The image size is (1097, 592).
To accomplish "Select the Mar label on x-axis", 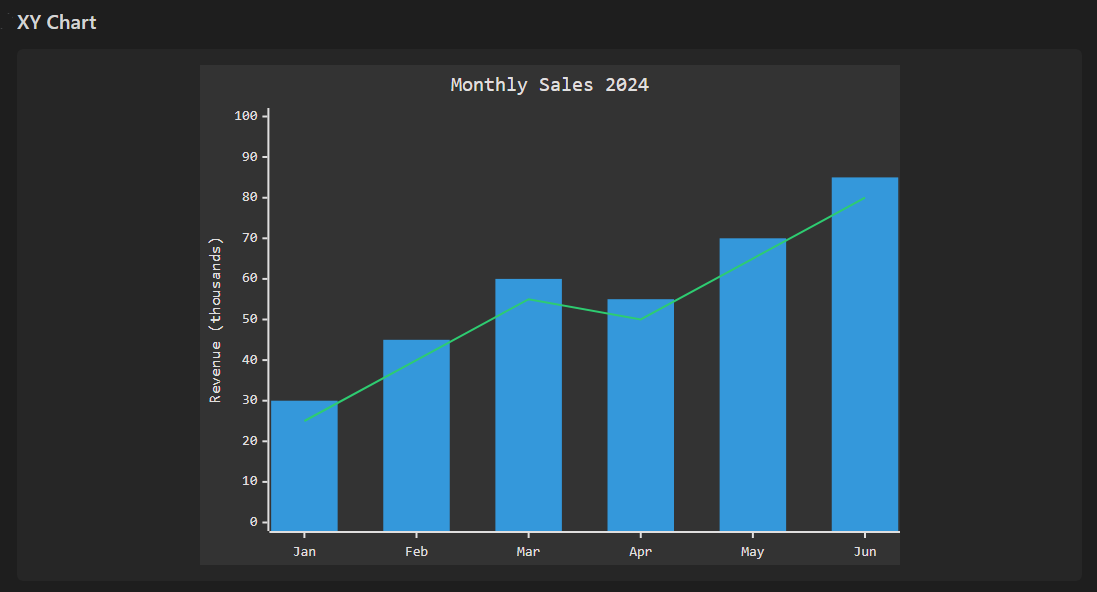I will coord(528,551).
